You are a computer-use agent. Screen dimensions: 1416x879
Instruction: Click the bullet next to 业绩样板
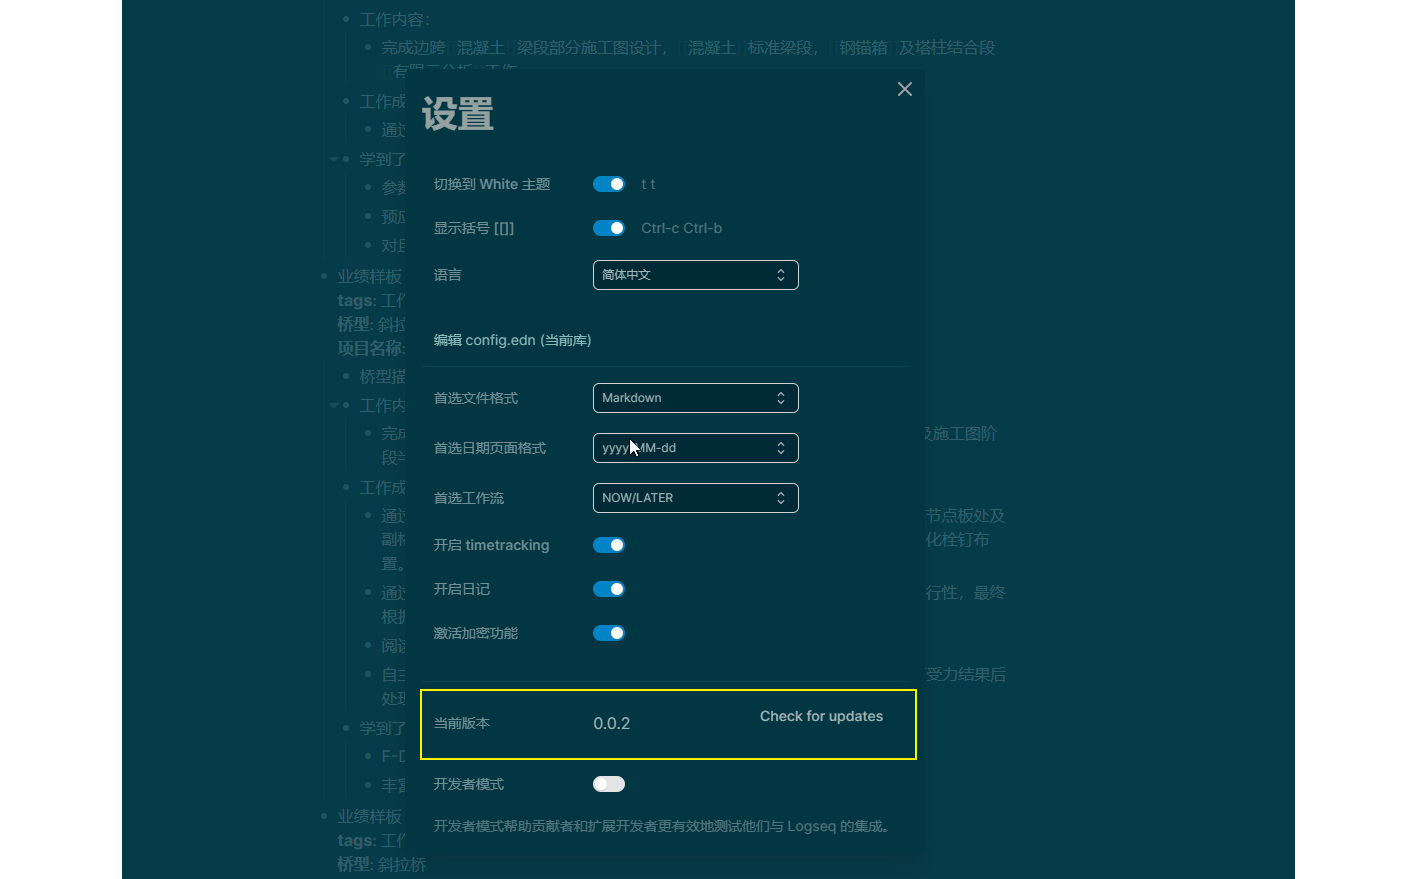point(324,276)
